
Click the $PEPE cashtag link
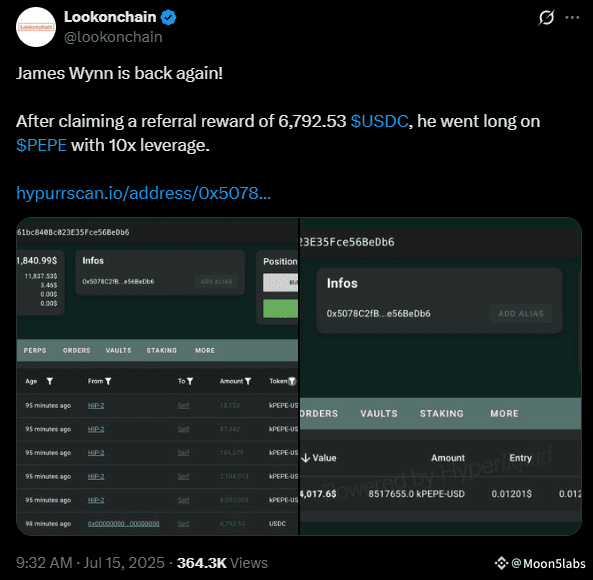[x=42, y=145]
